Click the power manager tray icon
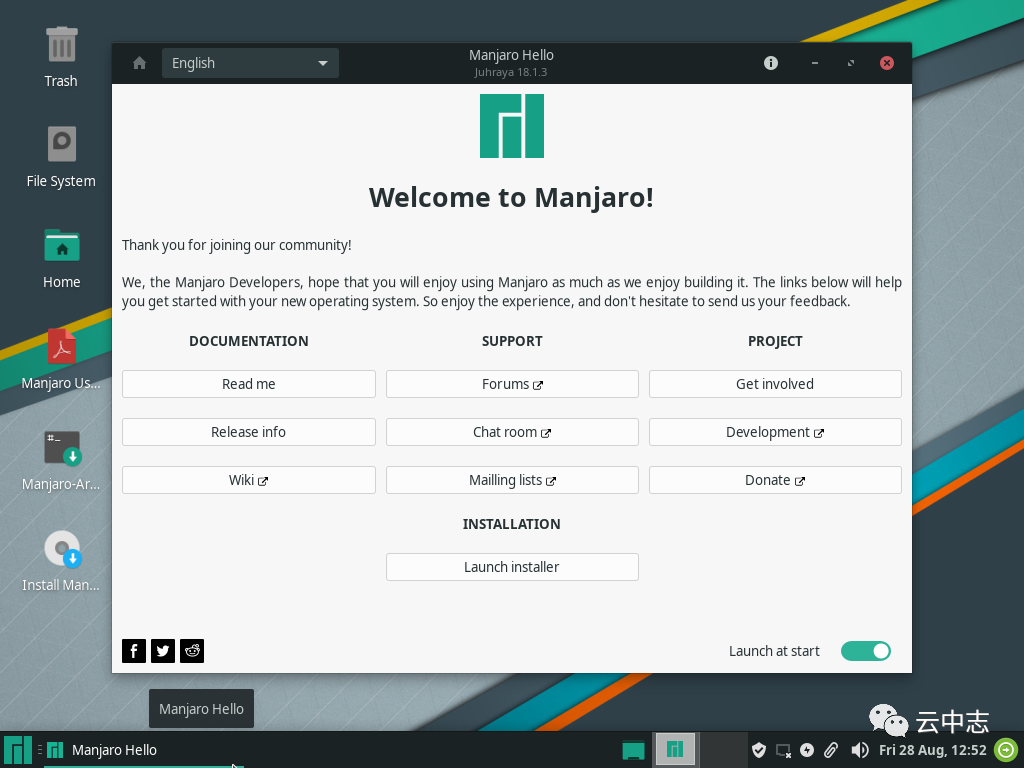The height and width of the screenshot is (768, 1024). (807, 750)
